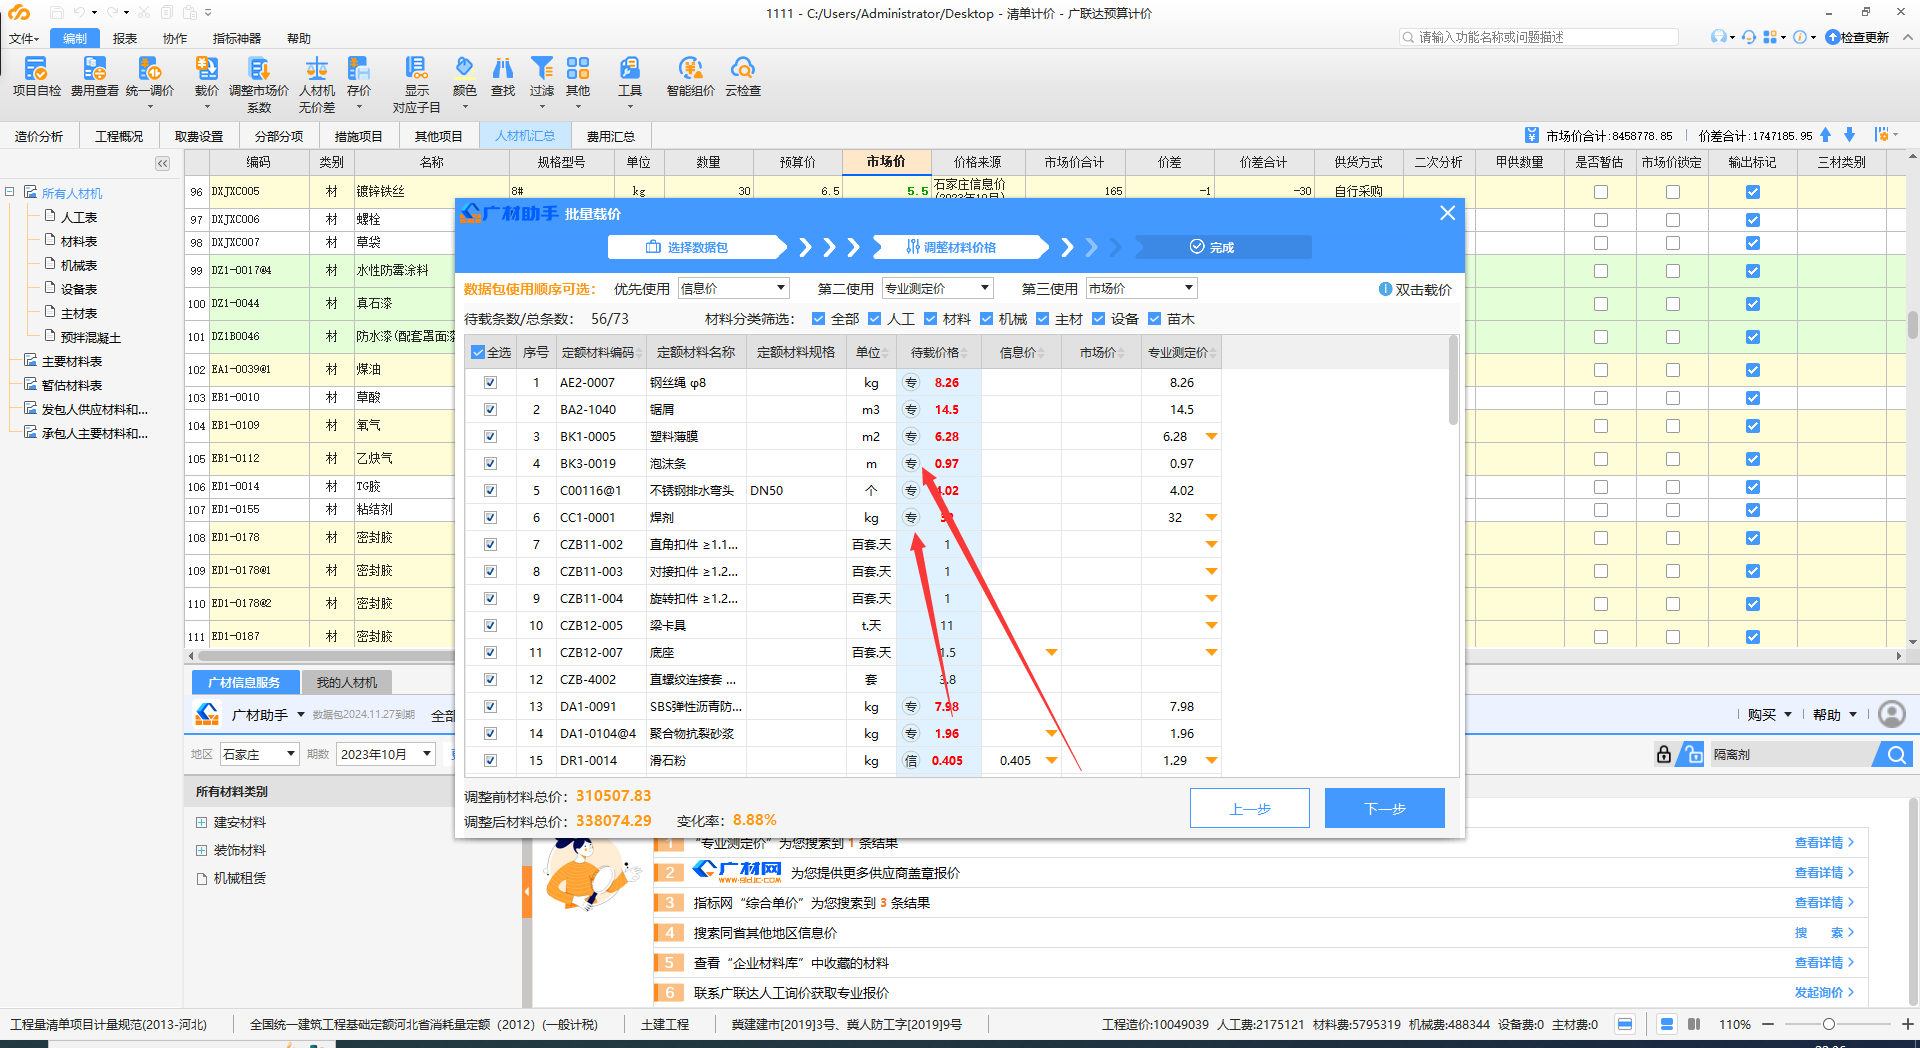
Task: Run 云检查 tool
Action: (x=743, y=76)
